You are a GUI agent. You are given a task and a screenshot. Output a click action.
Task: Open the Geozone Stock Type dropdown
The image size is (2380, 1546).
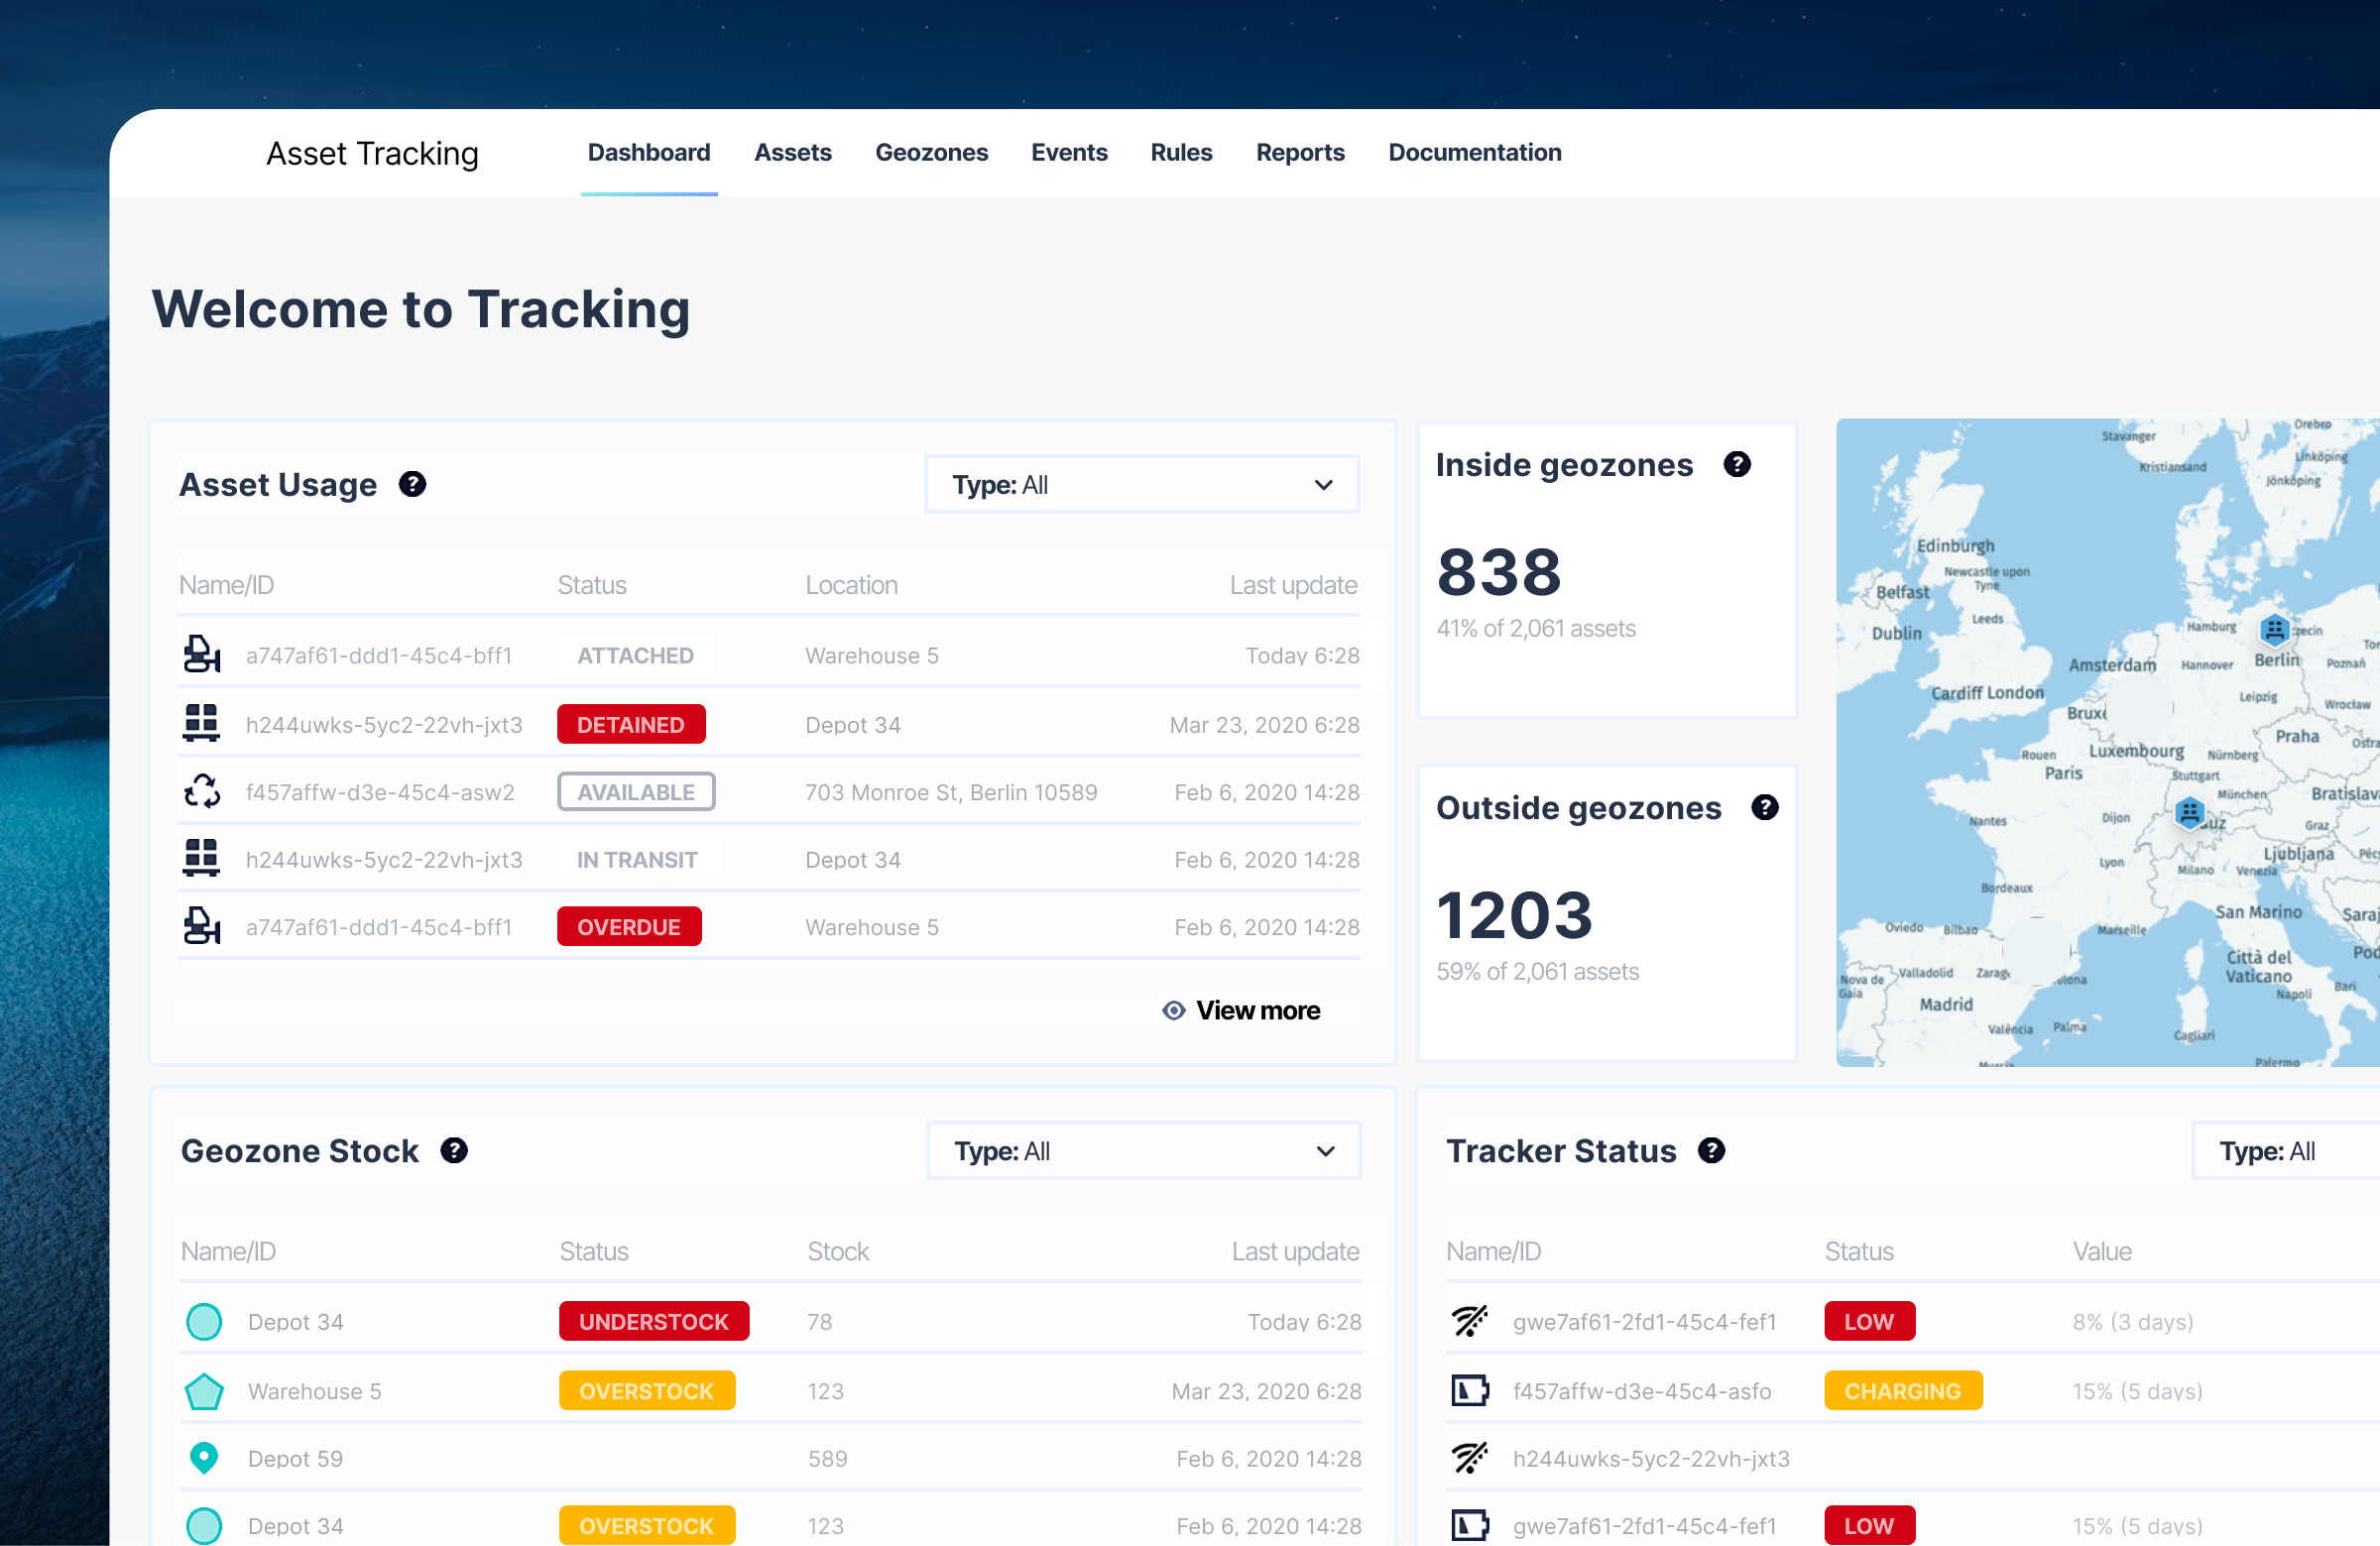point(1143,1150)
